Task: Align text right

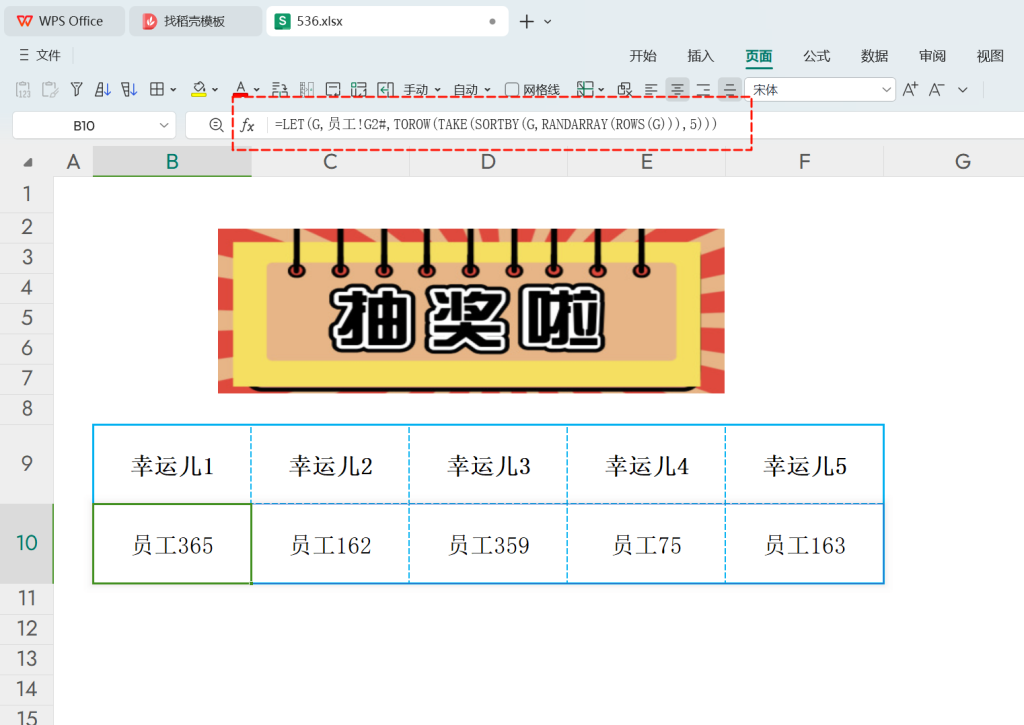Action: [703, 89]
